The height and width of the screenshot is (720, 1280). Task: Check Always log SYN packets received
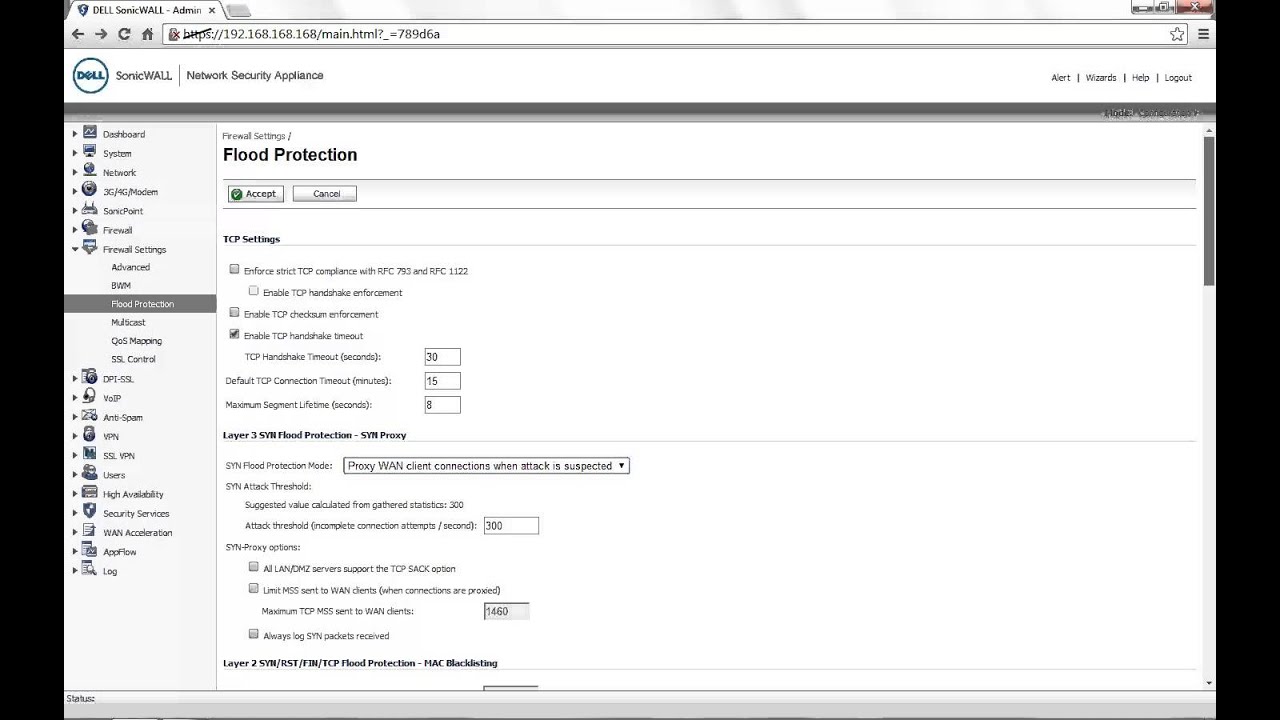click(254, 634)
